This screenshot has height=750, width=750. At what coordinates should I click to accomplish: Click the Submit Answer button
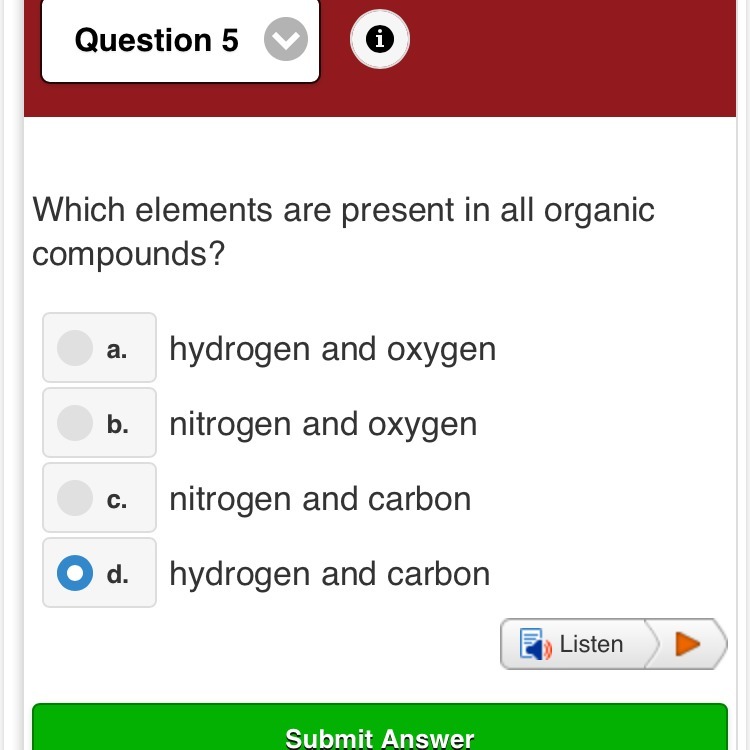[x=379, y=735]
